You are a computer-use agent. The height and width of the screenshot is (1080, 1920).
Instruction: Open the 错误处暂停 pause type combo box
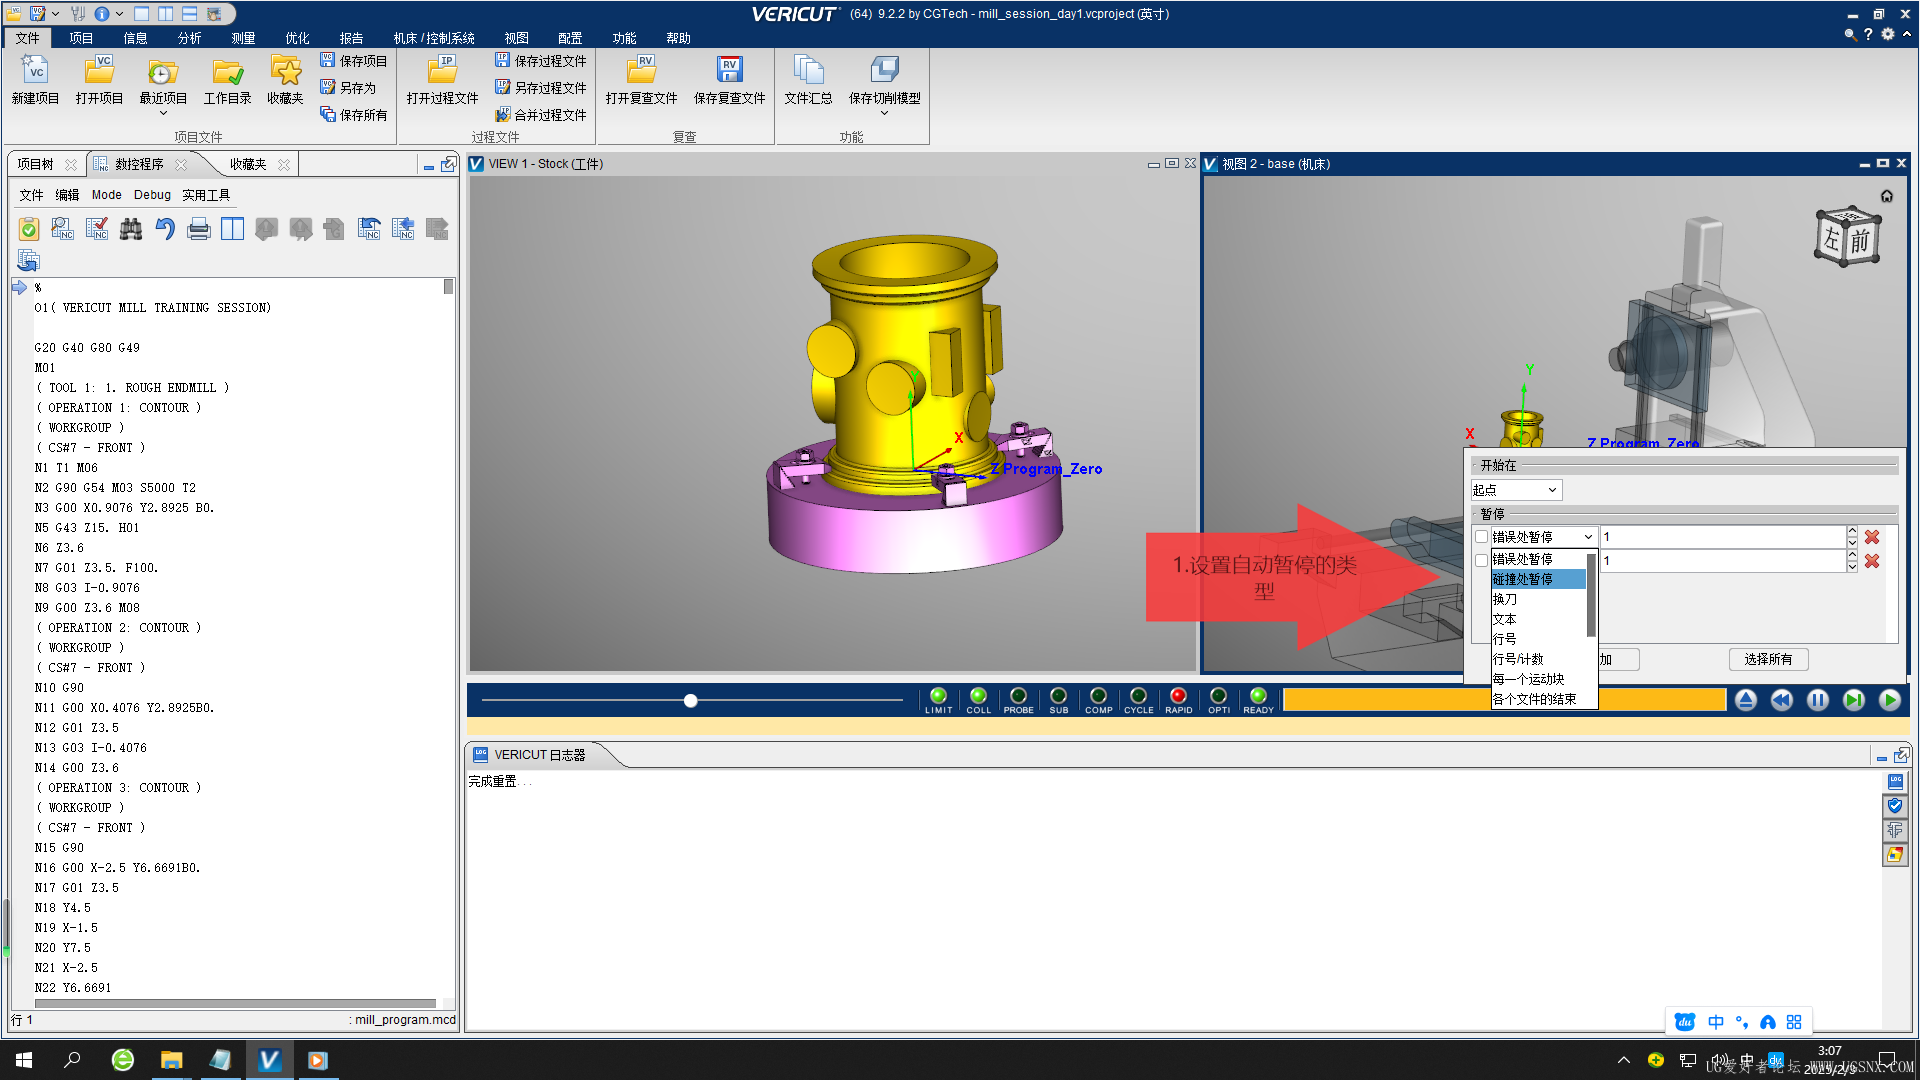[1543, 537]
